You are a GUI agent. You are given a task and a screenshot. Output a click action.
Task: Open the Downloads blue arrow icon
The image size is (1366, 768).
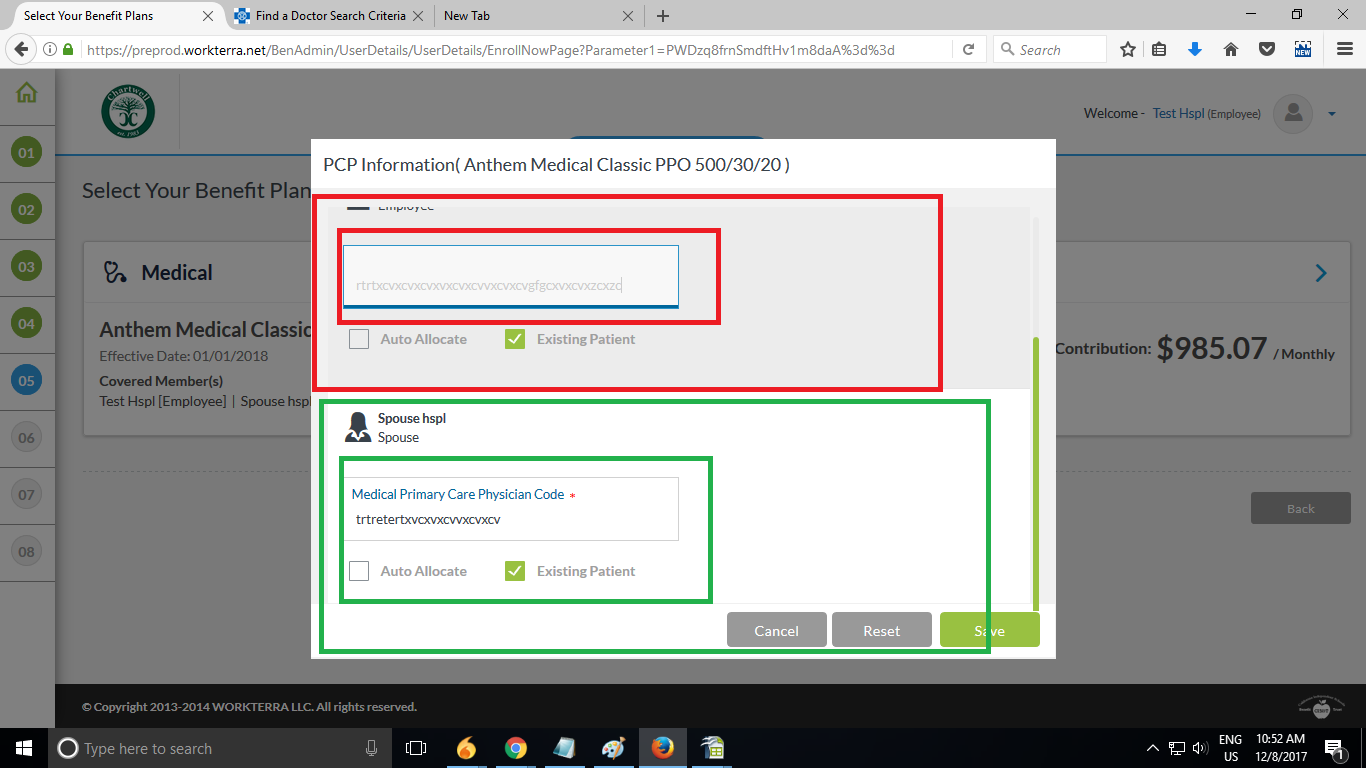1195,48
